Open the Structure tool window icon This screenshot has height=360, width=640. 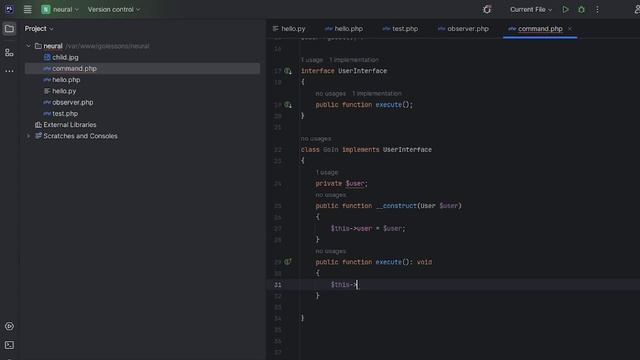point(9,53)
